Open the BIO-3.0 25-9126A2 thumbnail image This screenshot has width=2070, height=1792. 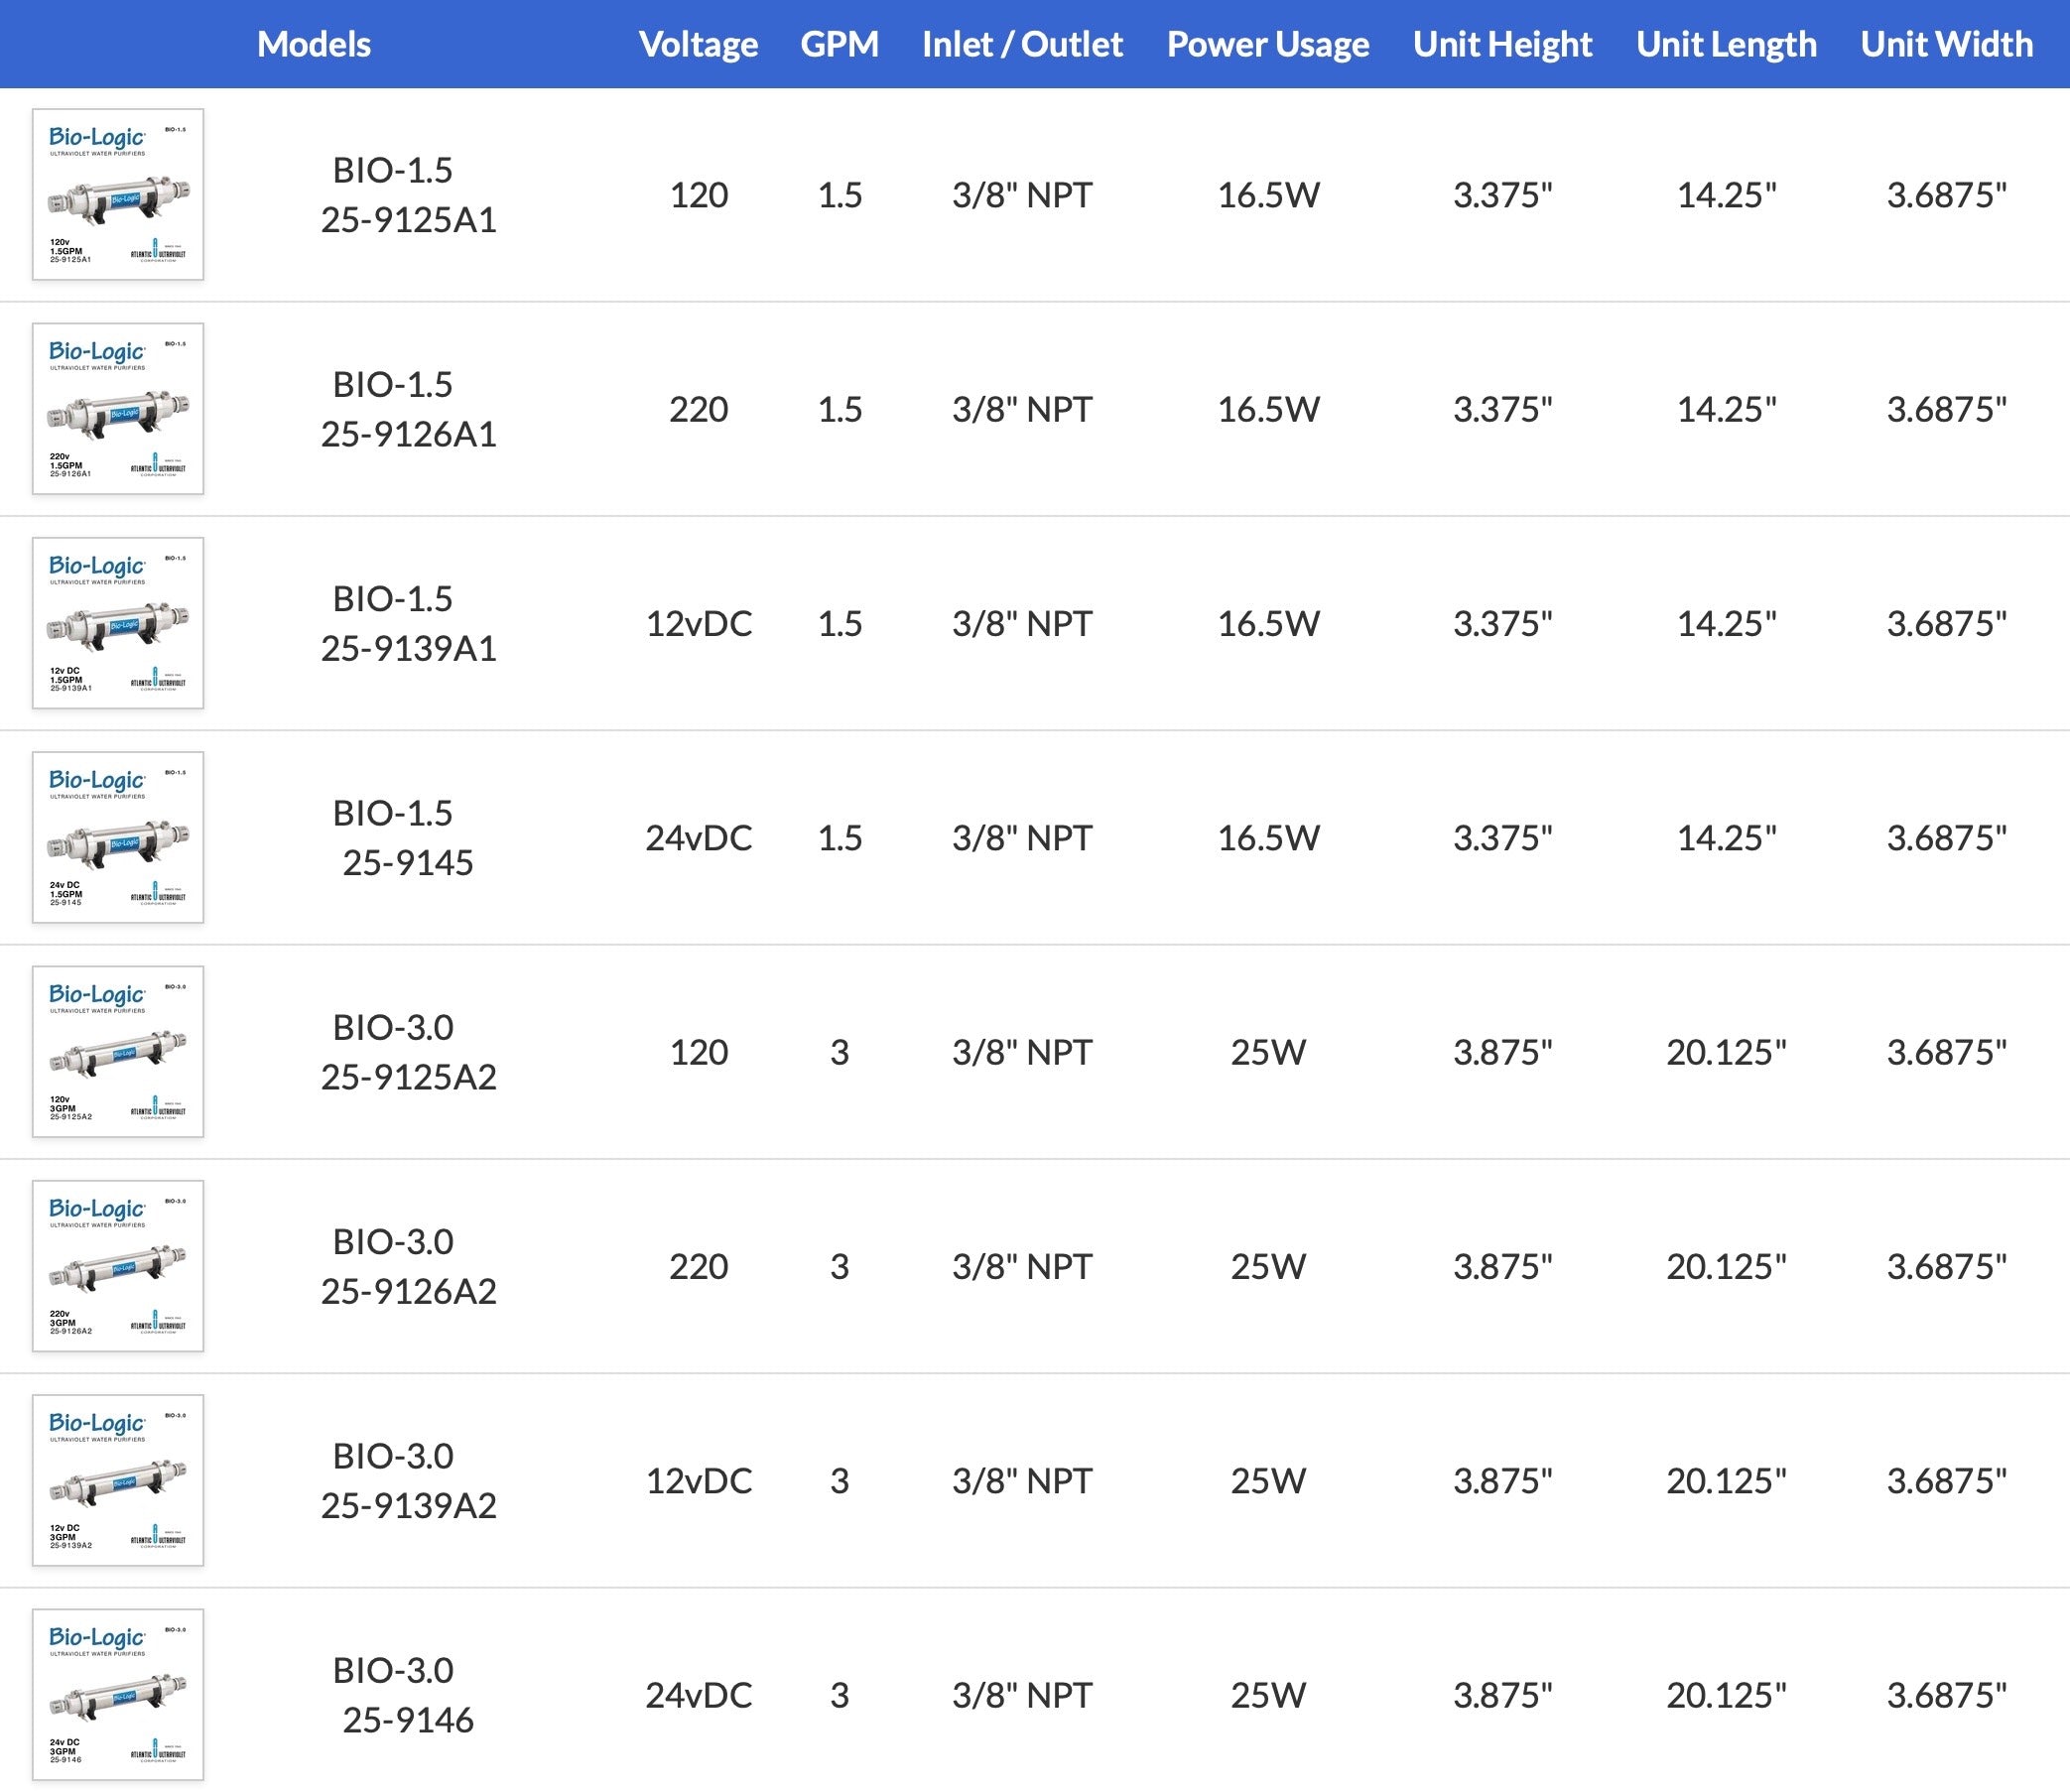point(118,1266)
